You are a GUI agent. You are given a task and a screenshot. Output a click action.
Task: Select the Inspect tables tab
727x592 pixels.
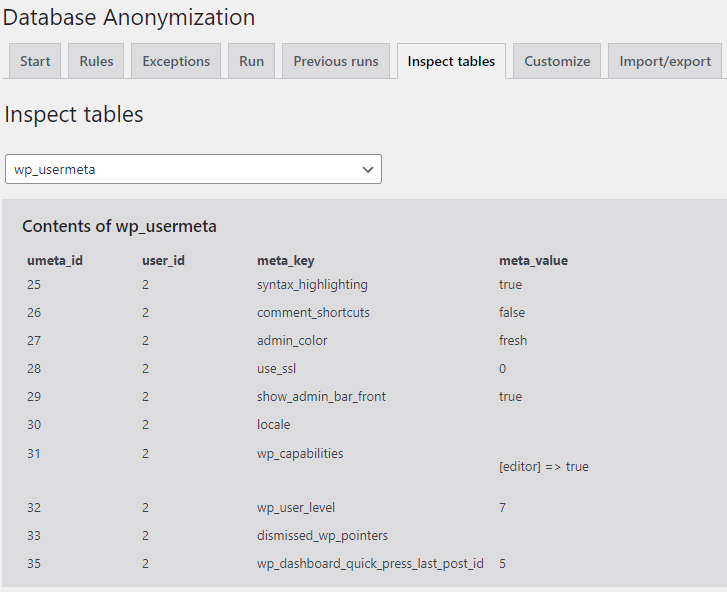tap(451, 61)
